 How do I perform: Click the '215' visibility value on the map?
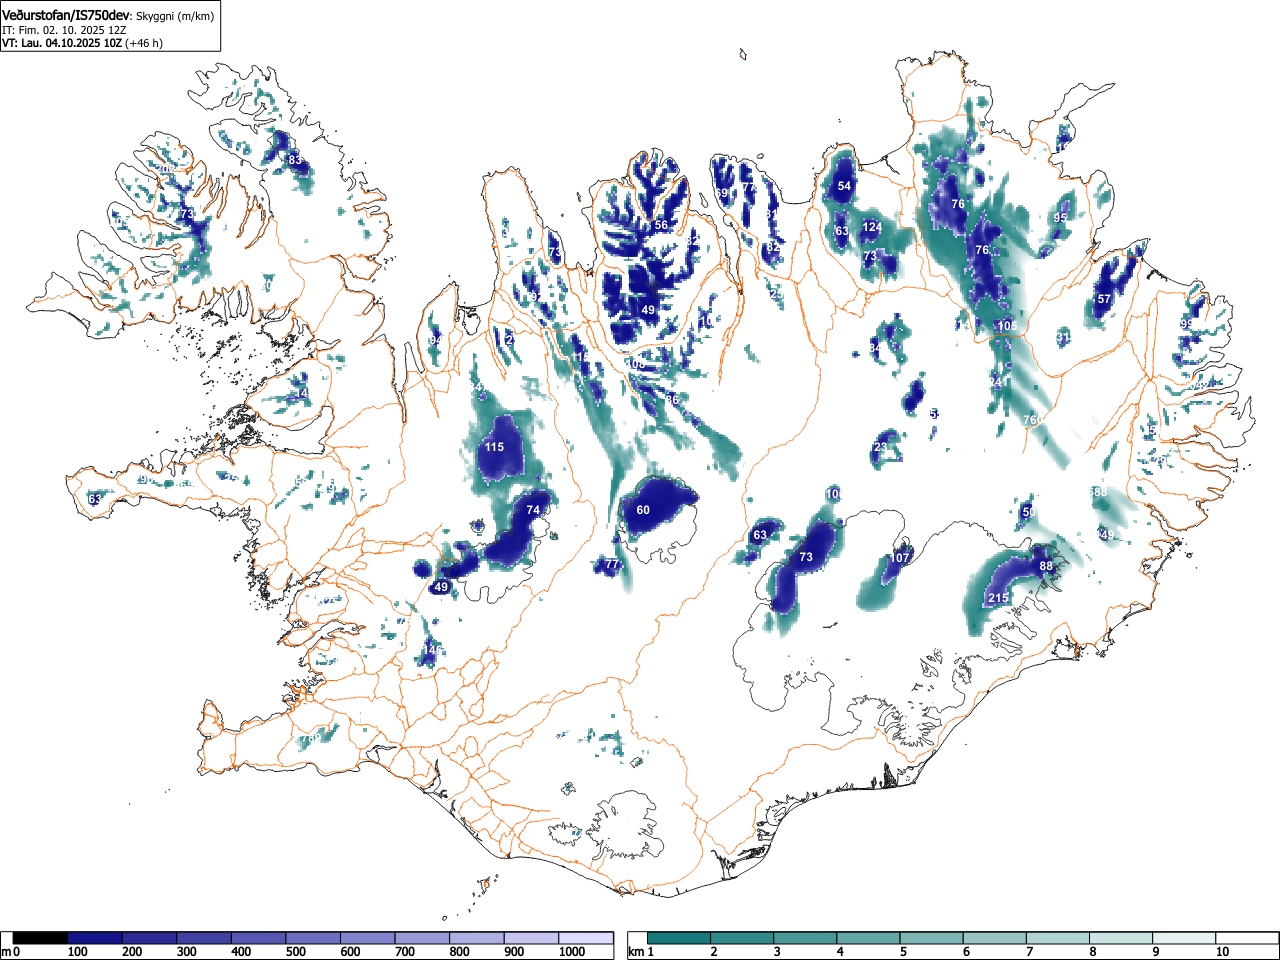tap(998, 598)
